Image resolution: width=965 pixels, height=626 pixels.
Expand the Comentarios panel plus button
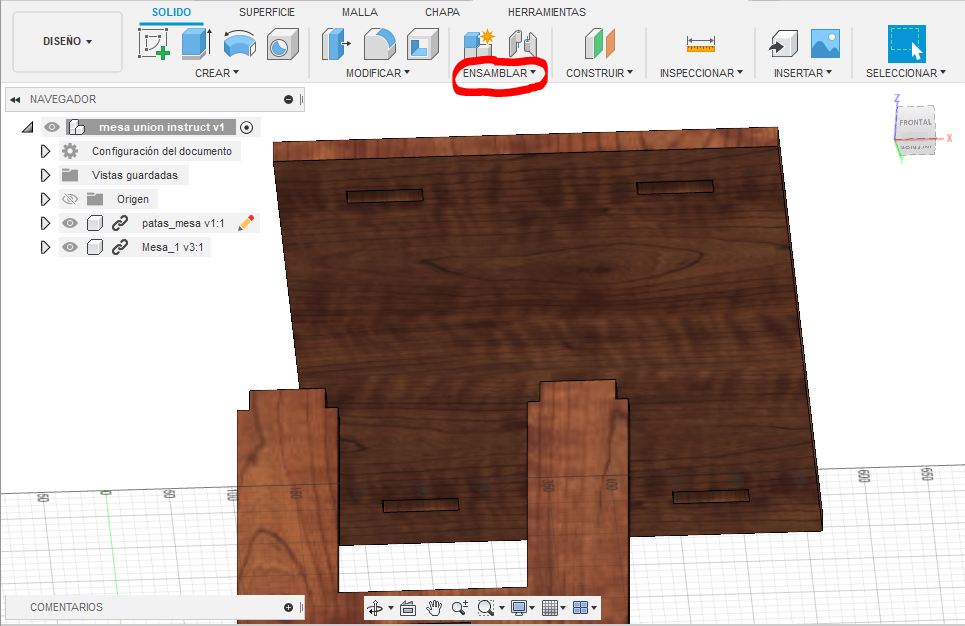pyautogui.click(x=288, y=608)
